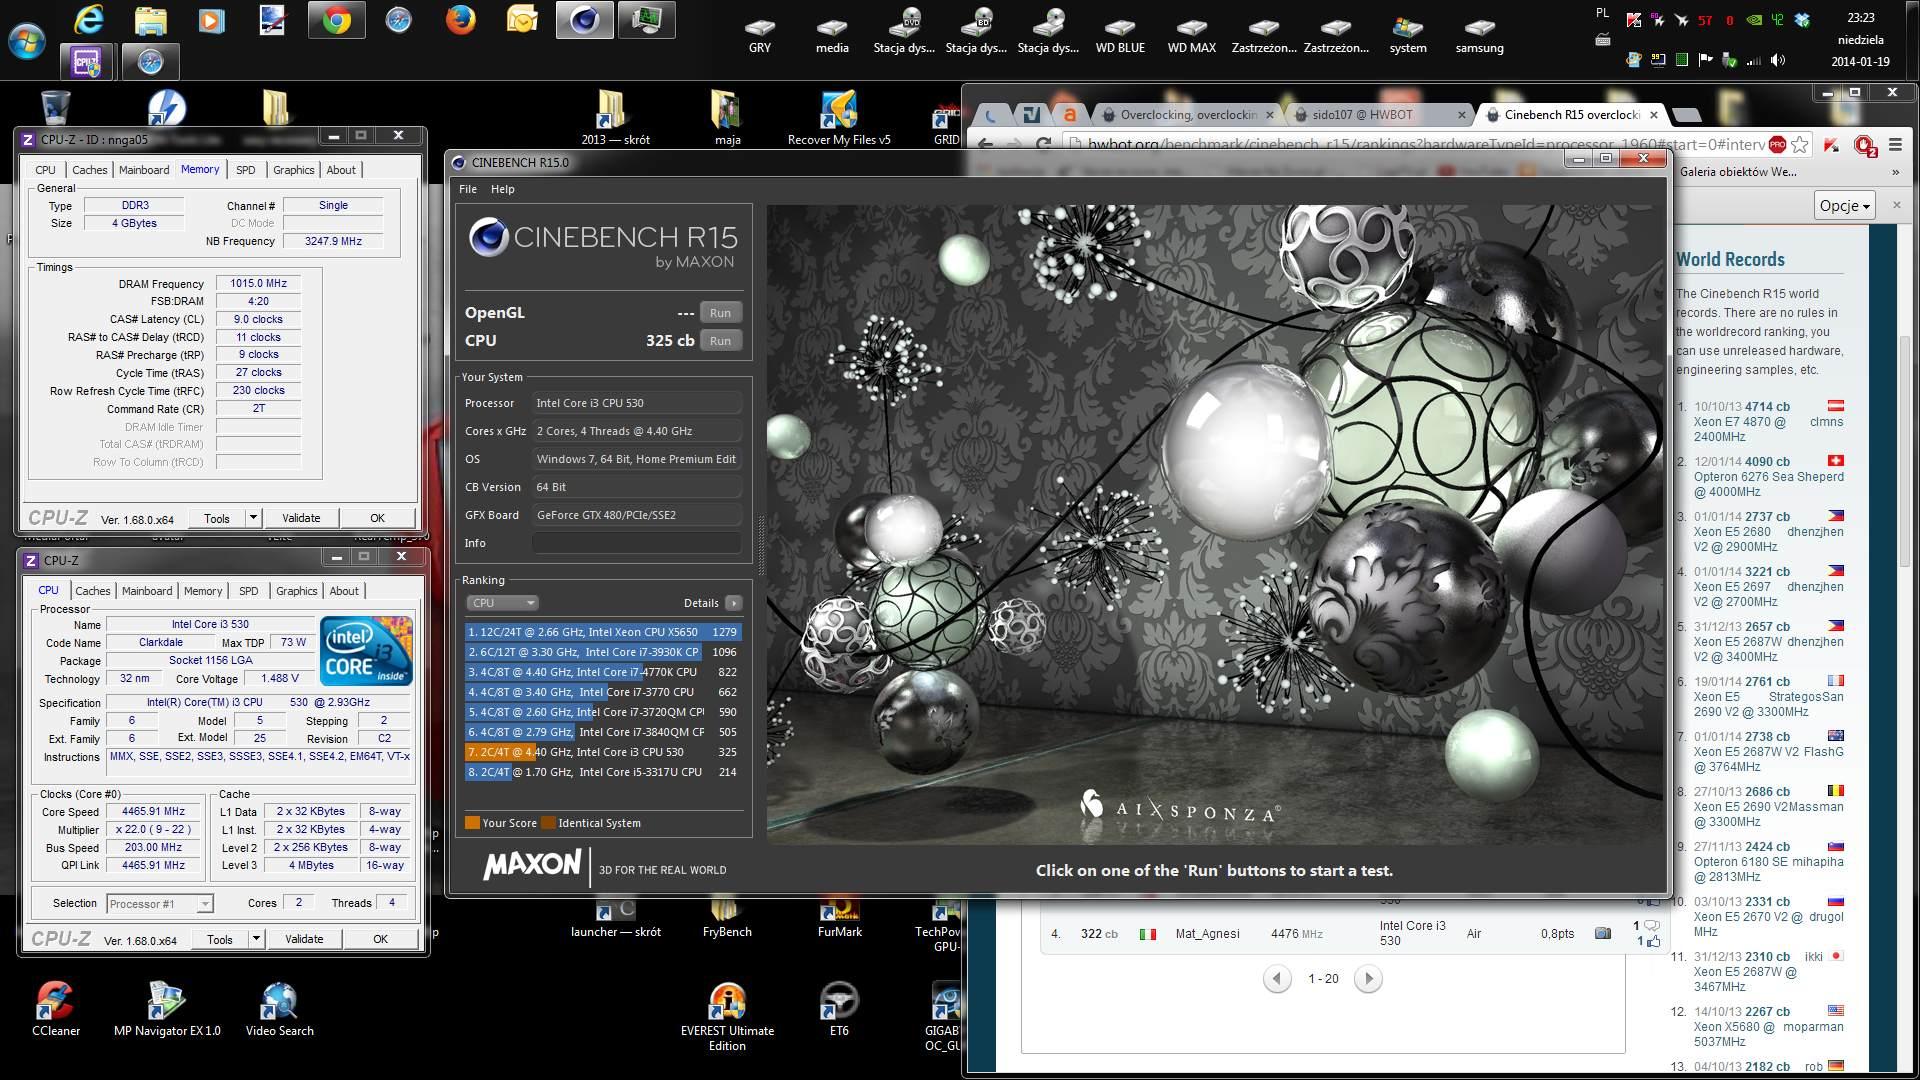Open Processor #1 selection combo box

pos(160,904)
